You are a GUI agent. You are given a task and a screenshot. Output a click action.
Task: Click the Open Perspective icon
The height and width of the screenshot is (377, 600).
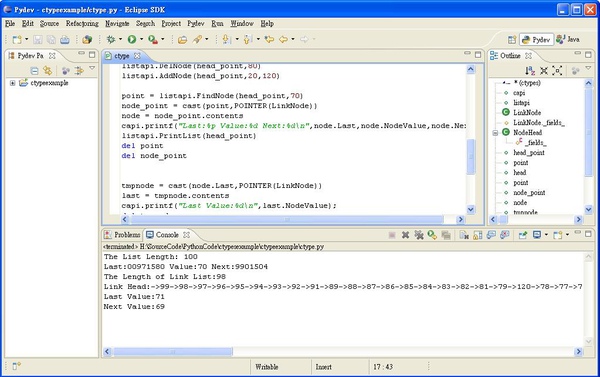click(x=512, y=40)
